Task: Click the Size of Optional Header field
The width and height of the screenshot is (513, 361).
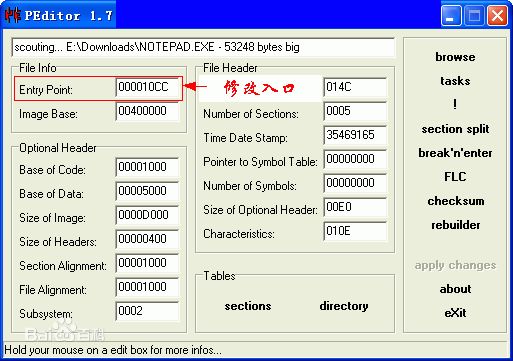Action: pyautogui.click(x=355, y=207)
